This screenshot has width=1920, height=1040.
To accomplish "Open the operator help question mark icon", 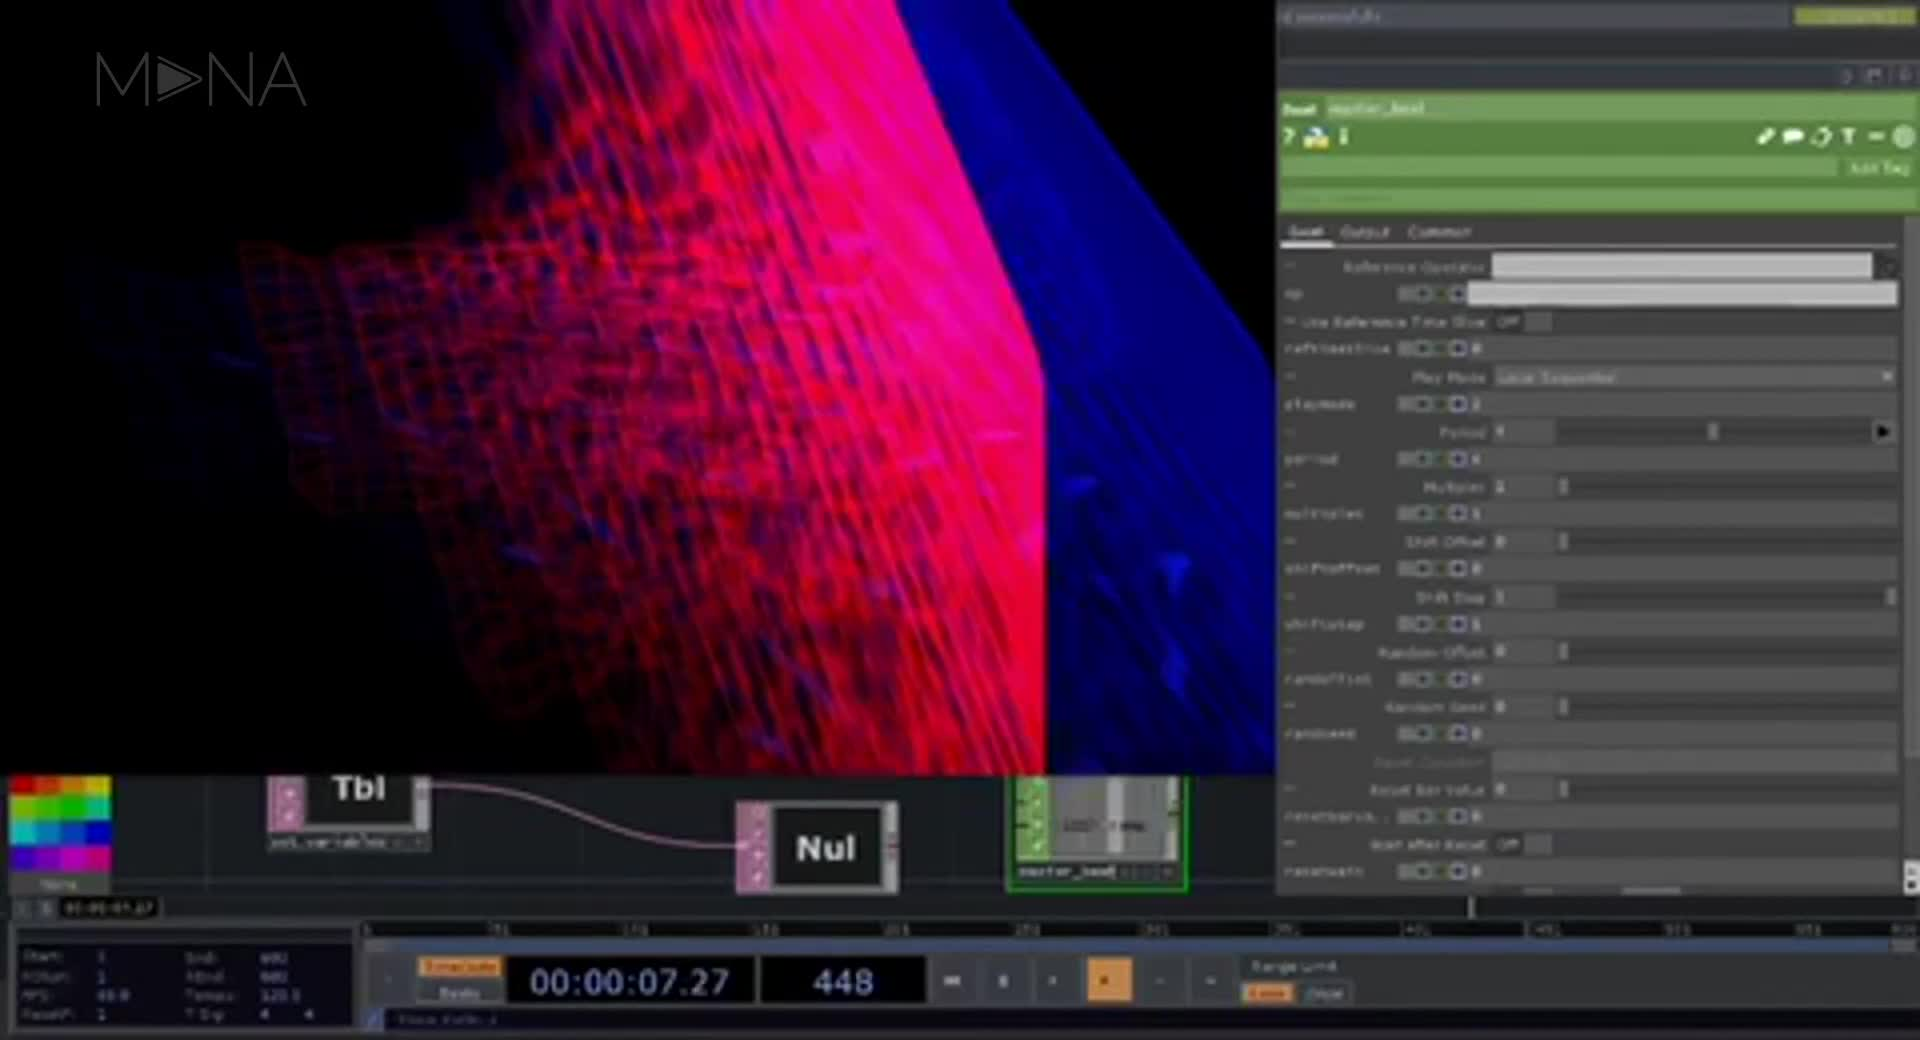I will (x=1289, y=137).
